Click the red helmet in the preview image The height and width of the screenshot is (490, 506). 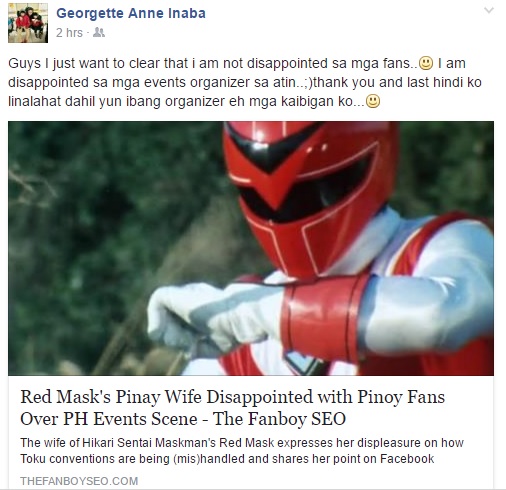pos(310,197)
